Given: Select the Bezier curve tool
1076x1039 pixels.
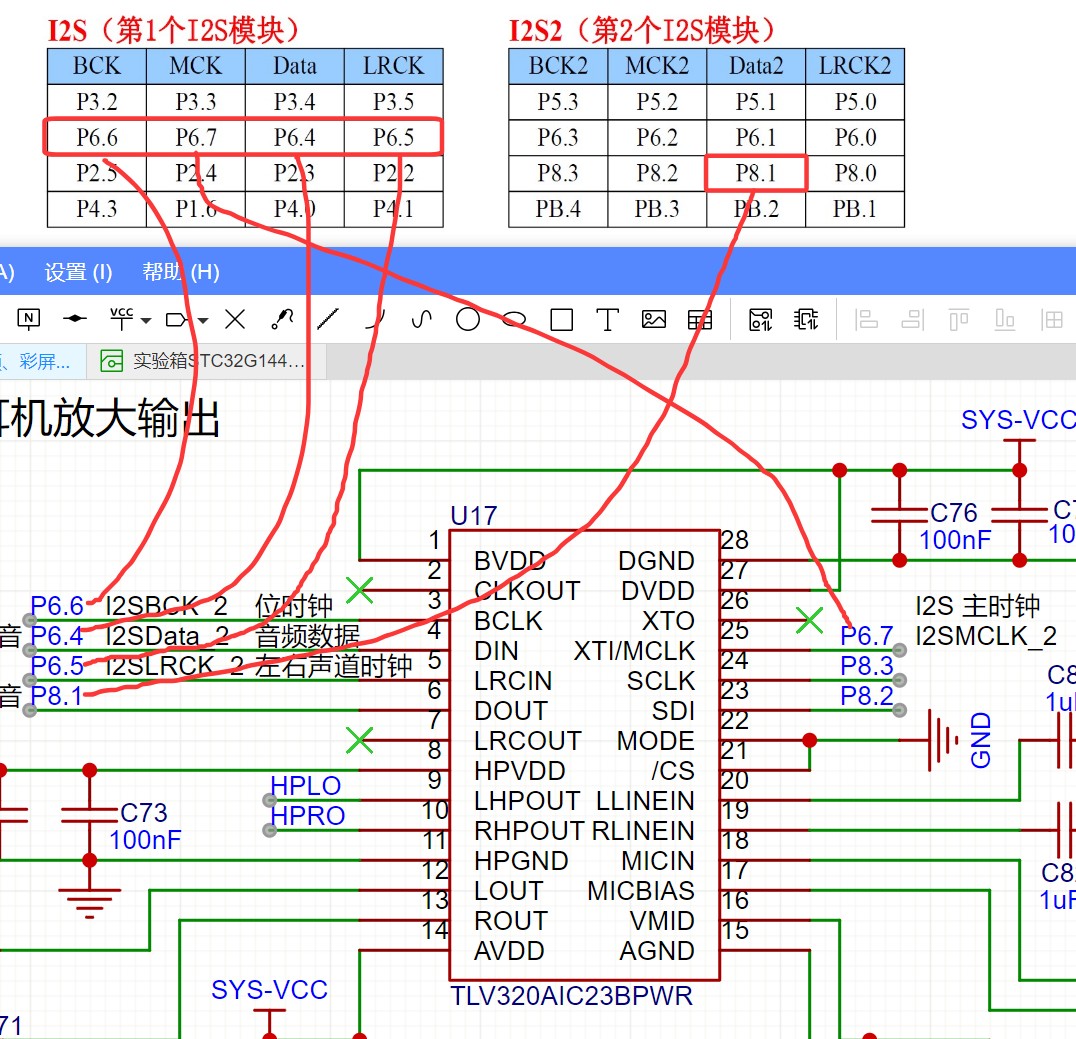Looking at the screenshot, I should tap(421, 320).
